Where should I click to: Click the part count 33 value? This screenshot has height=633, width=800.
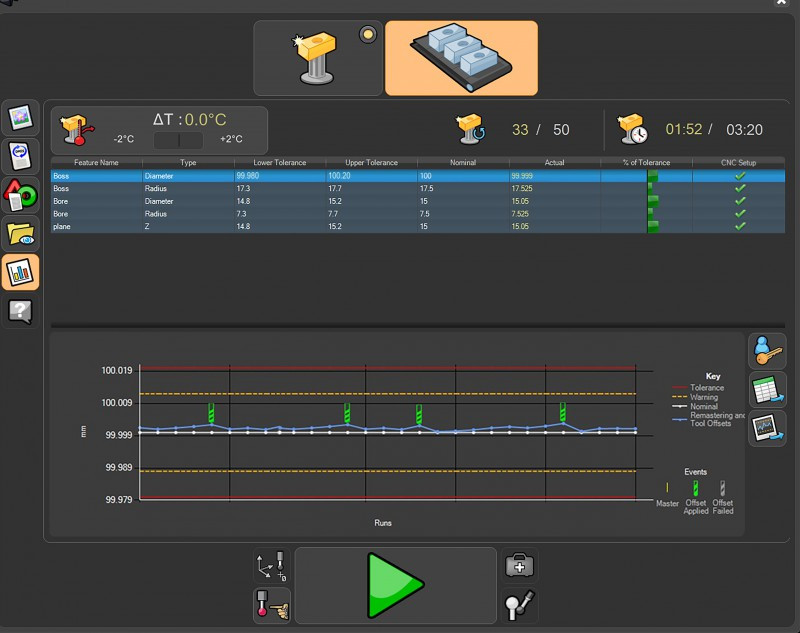click(520, 130)
